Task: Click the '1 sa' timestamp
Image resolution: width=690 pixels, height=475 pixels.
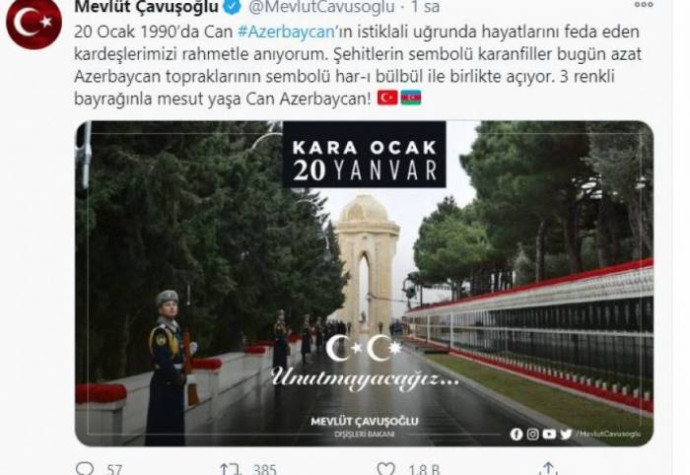Action: tap(425, 7)
